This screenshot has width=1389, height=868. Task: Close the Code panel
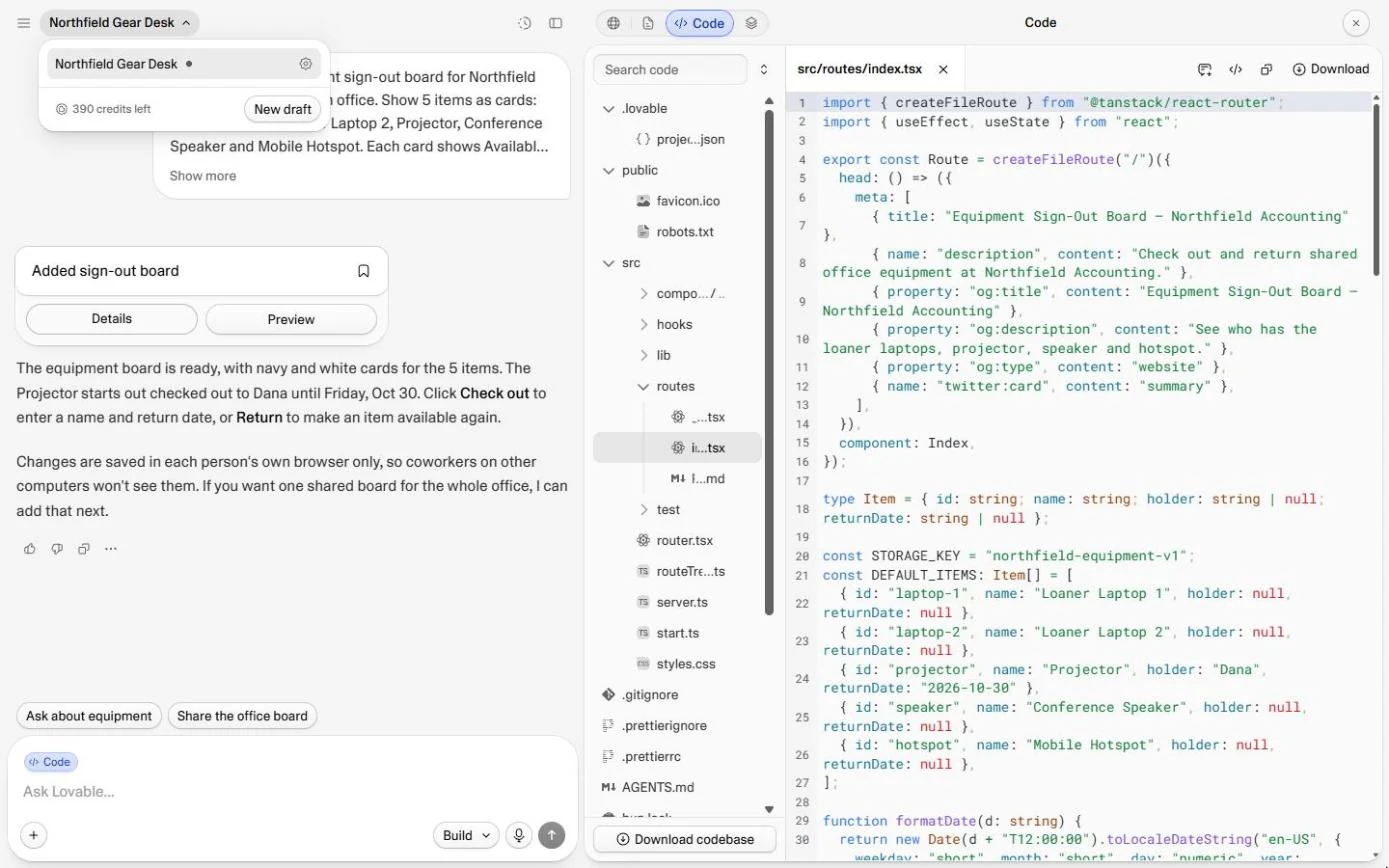1355,23
